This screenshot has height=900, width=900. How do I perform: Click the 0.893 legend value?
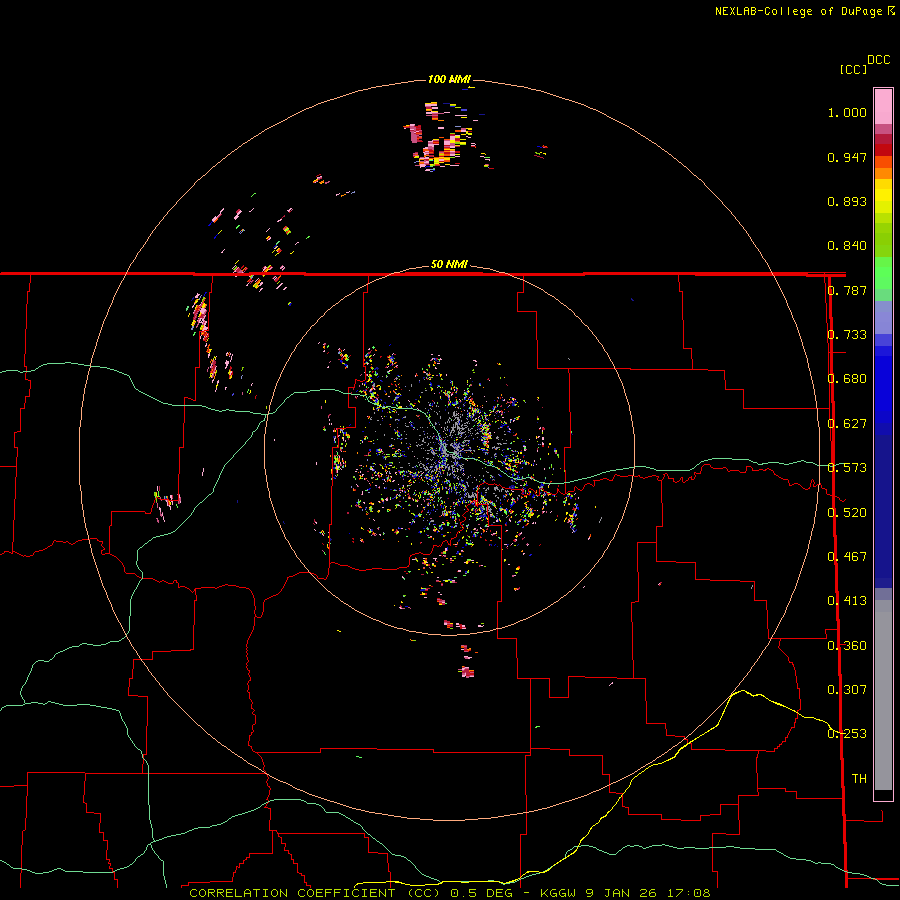coord(847,201)
